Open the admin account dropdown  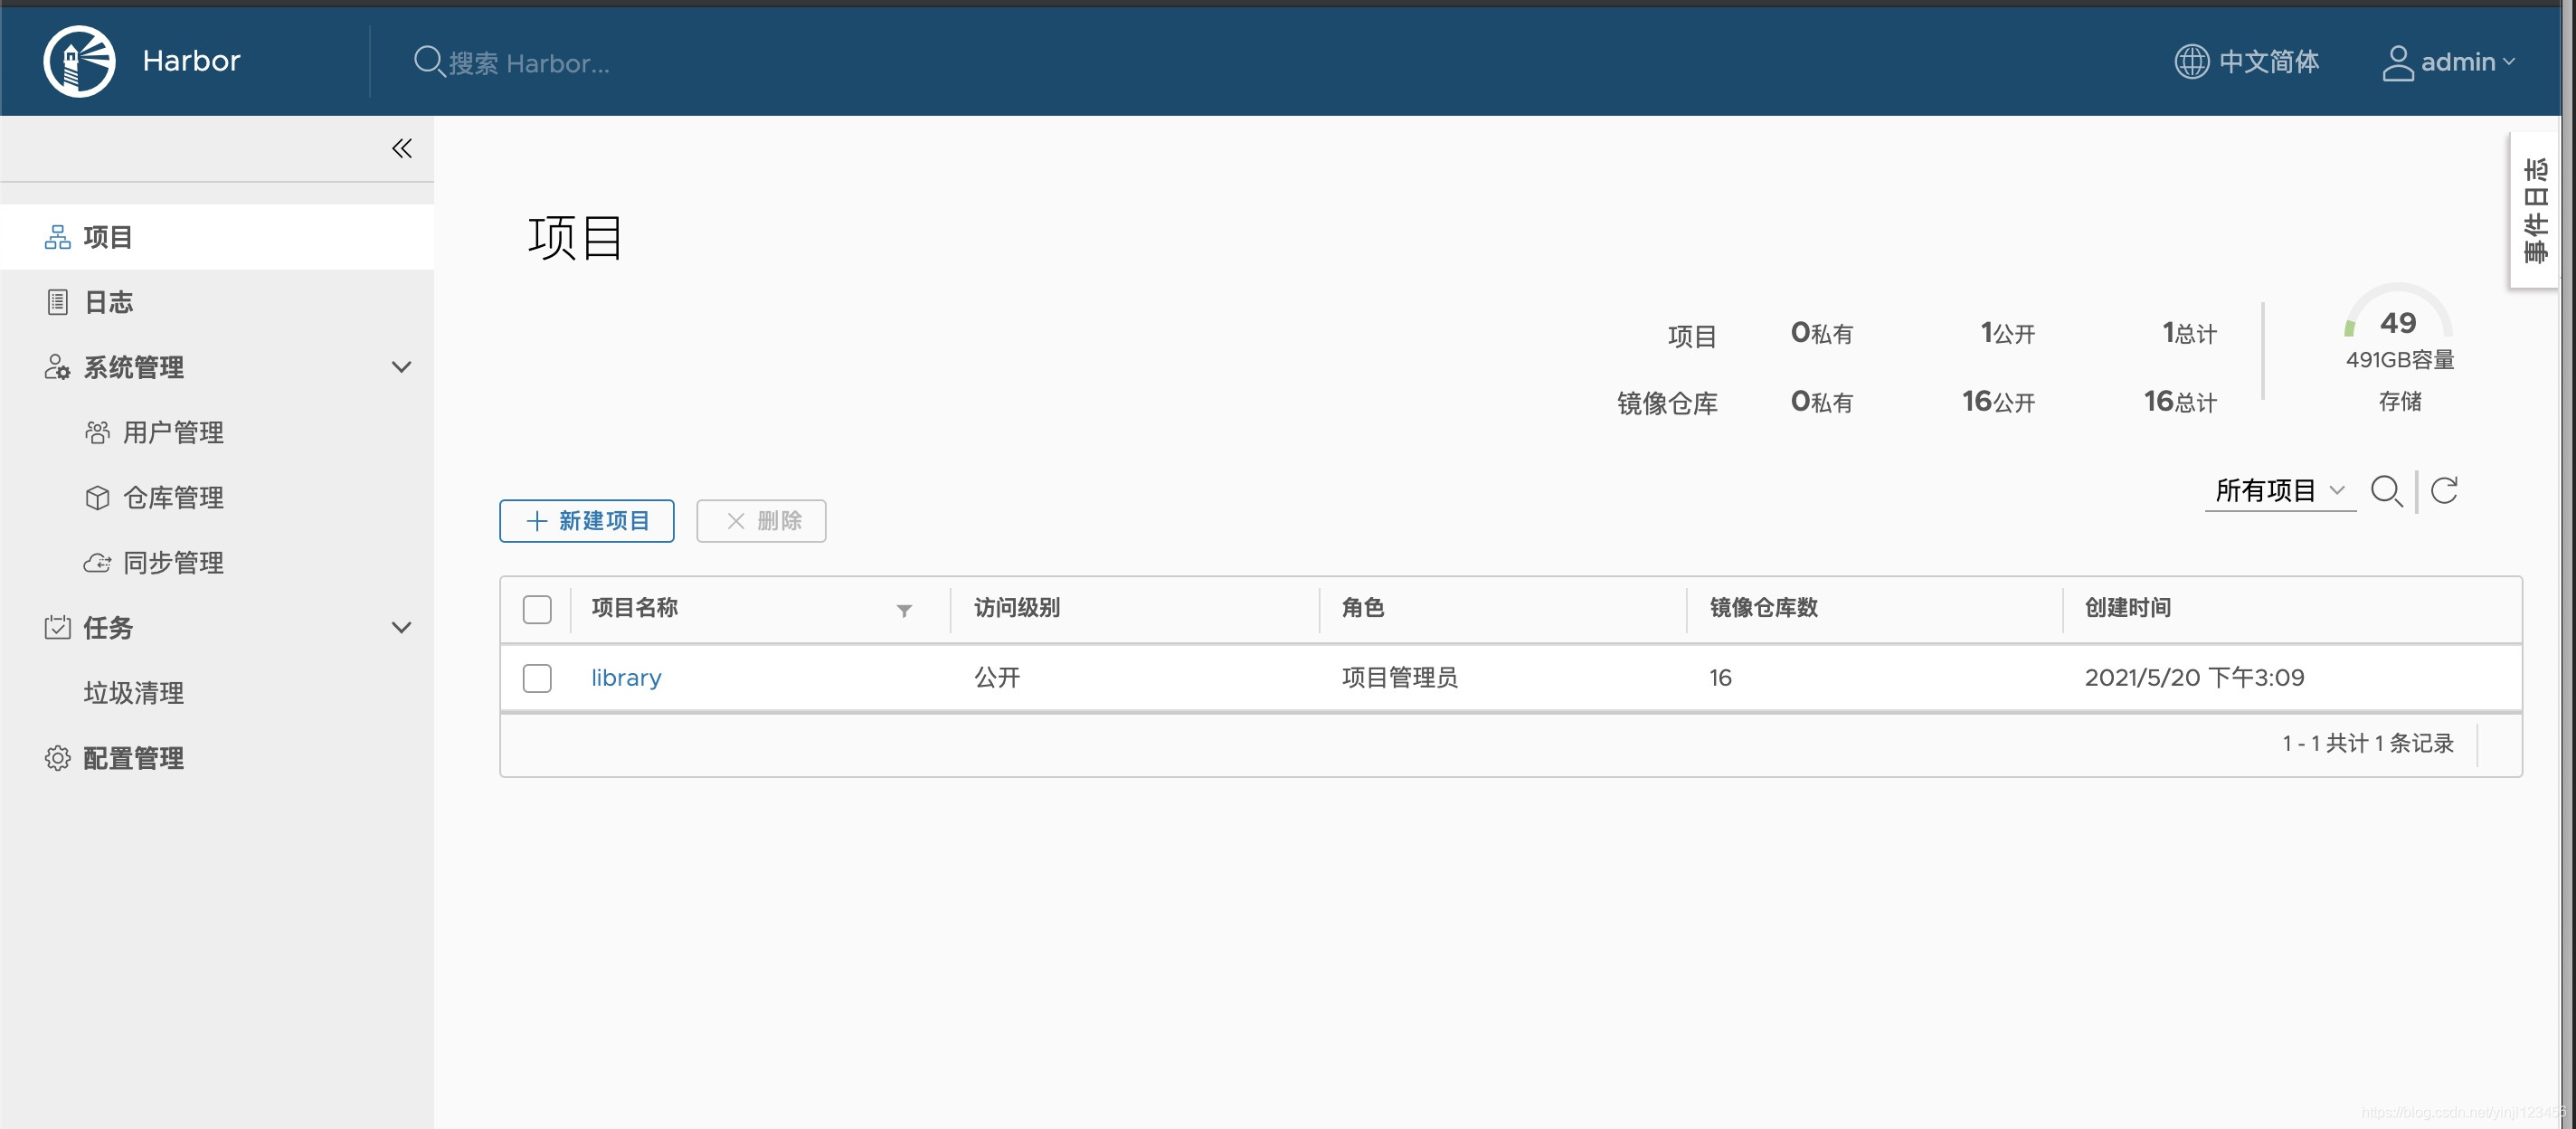2448,62
